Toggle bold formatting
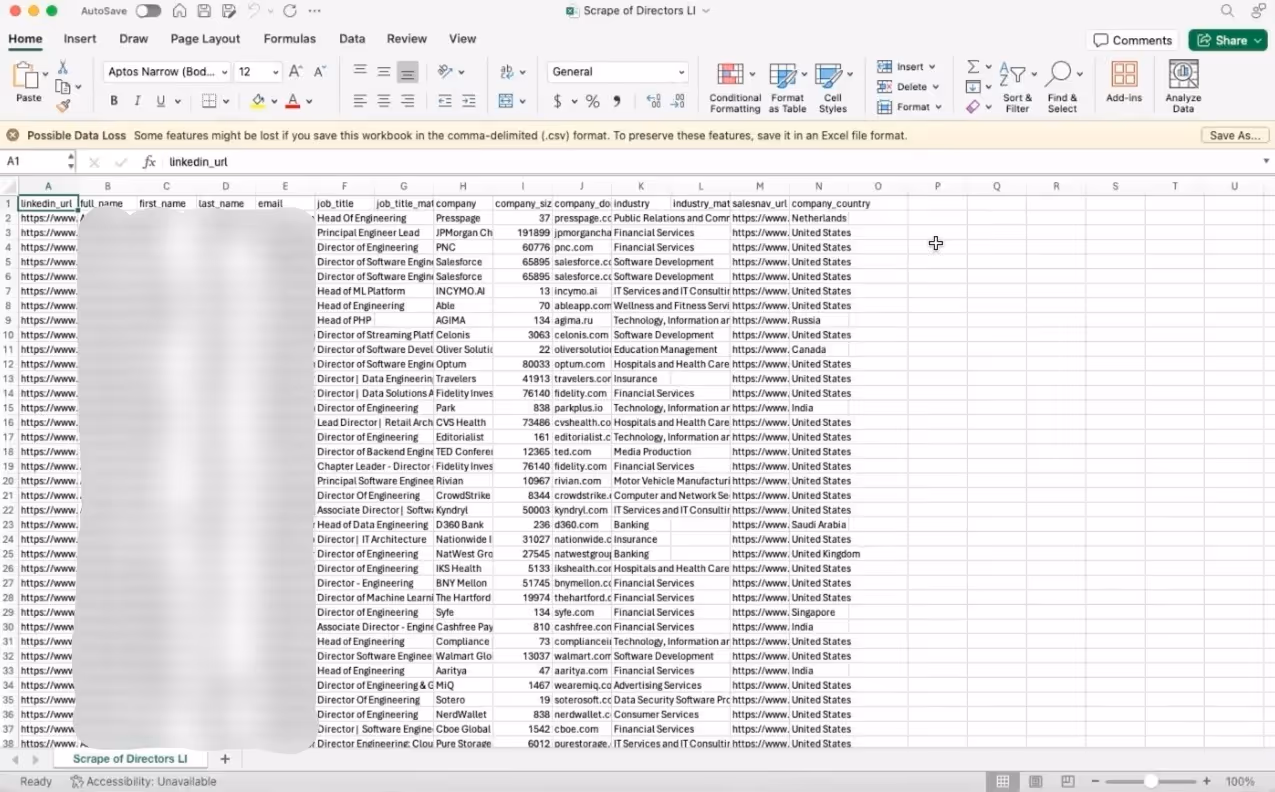This screenshot has height=792, width=1275. 114,101
